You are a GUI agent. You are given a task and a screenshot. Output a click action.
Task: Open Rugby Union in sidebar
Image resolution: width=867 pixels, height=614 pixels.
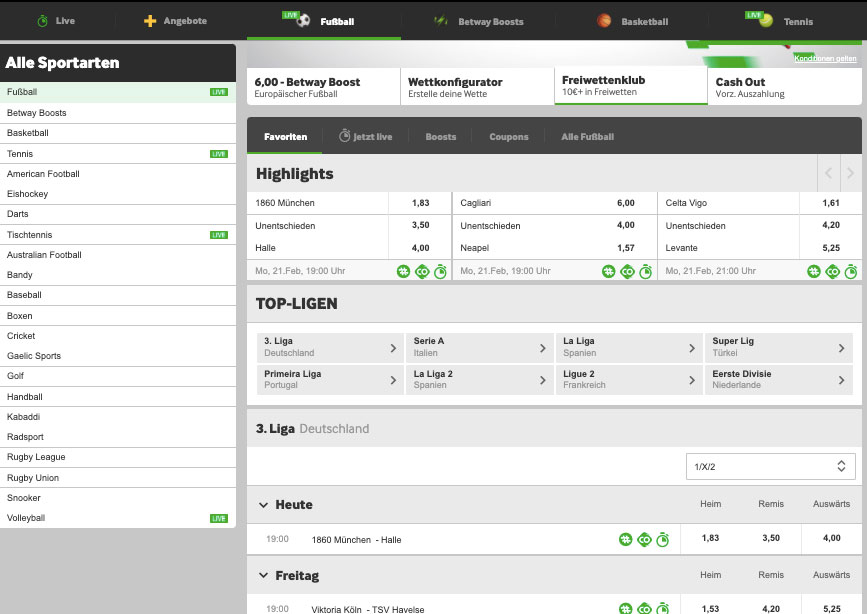click(x=118, y=478)
